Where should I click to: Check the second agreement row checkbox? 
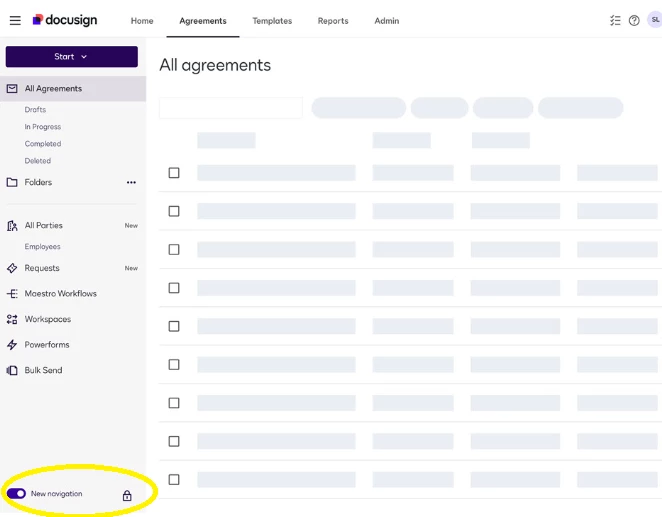point(174,211)
